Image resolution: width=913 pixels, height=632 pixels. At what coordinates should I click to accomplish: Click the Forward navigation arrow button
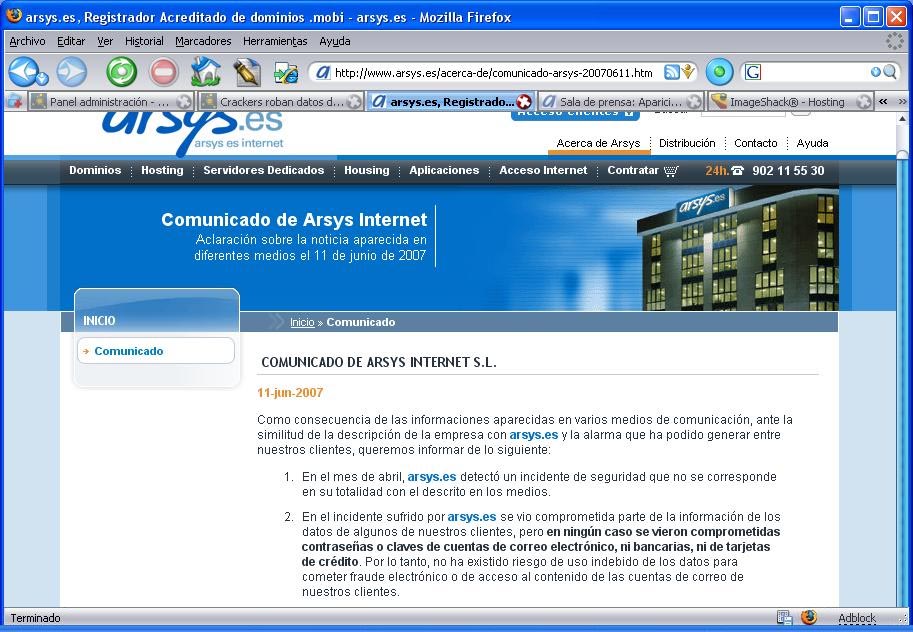(72, 72)
